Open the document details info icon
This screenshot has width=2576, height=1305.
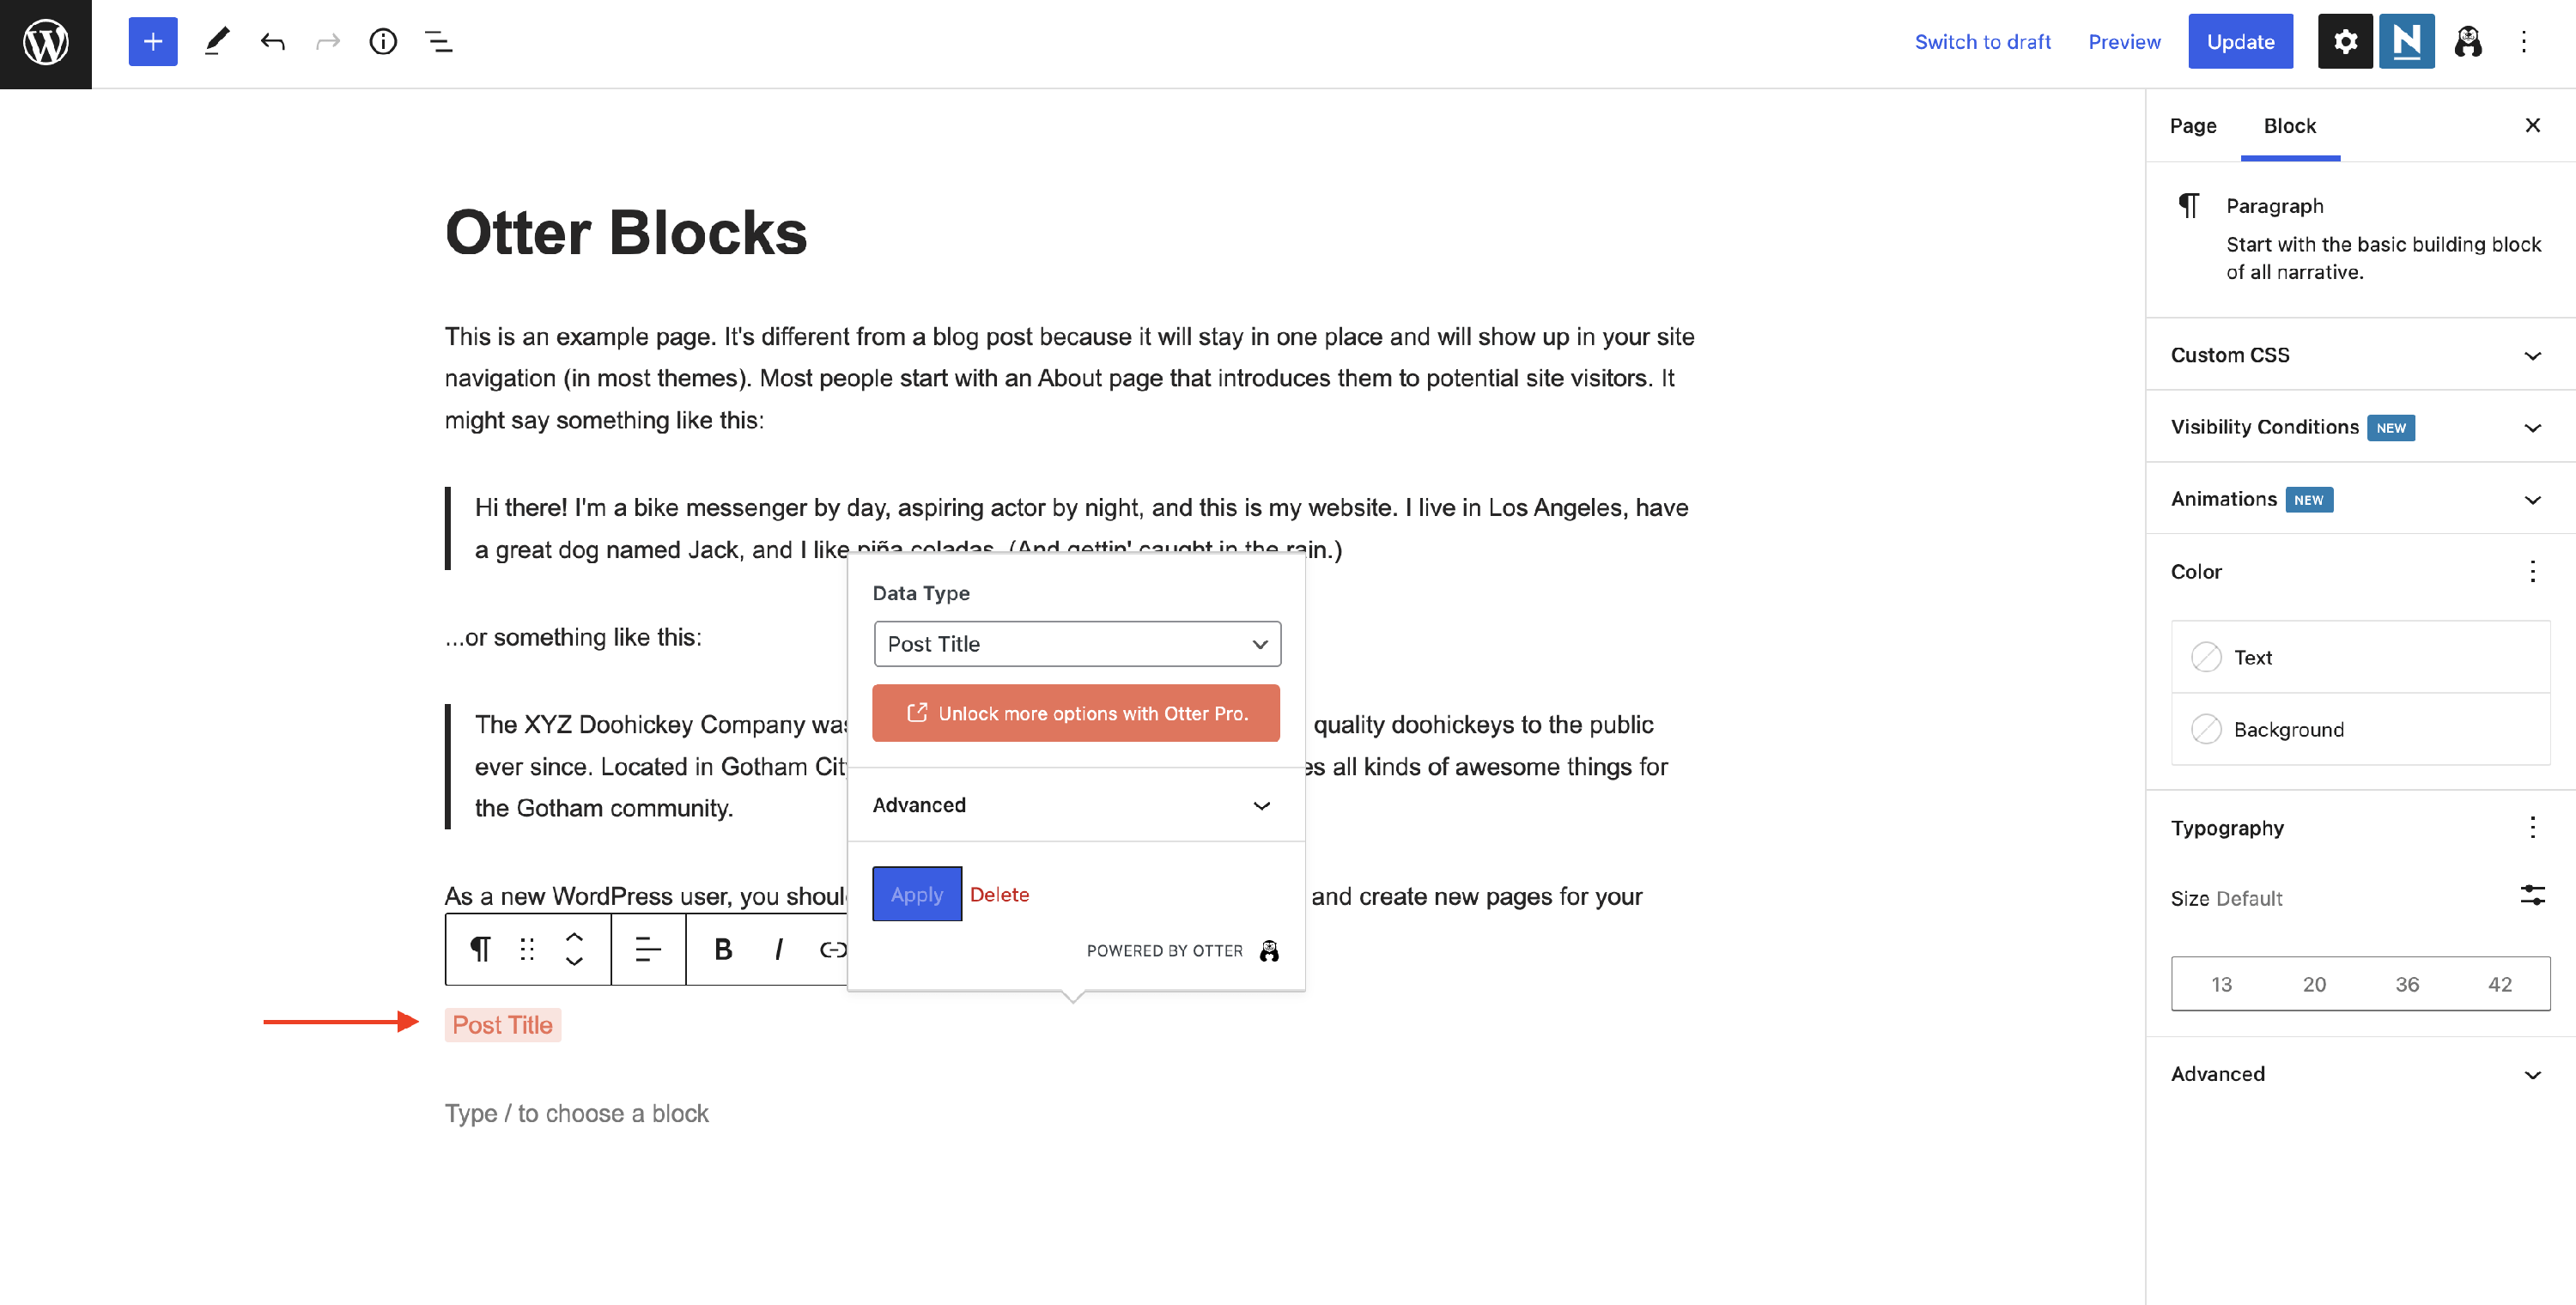coord(383,42)
